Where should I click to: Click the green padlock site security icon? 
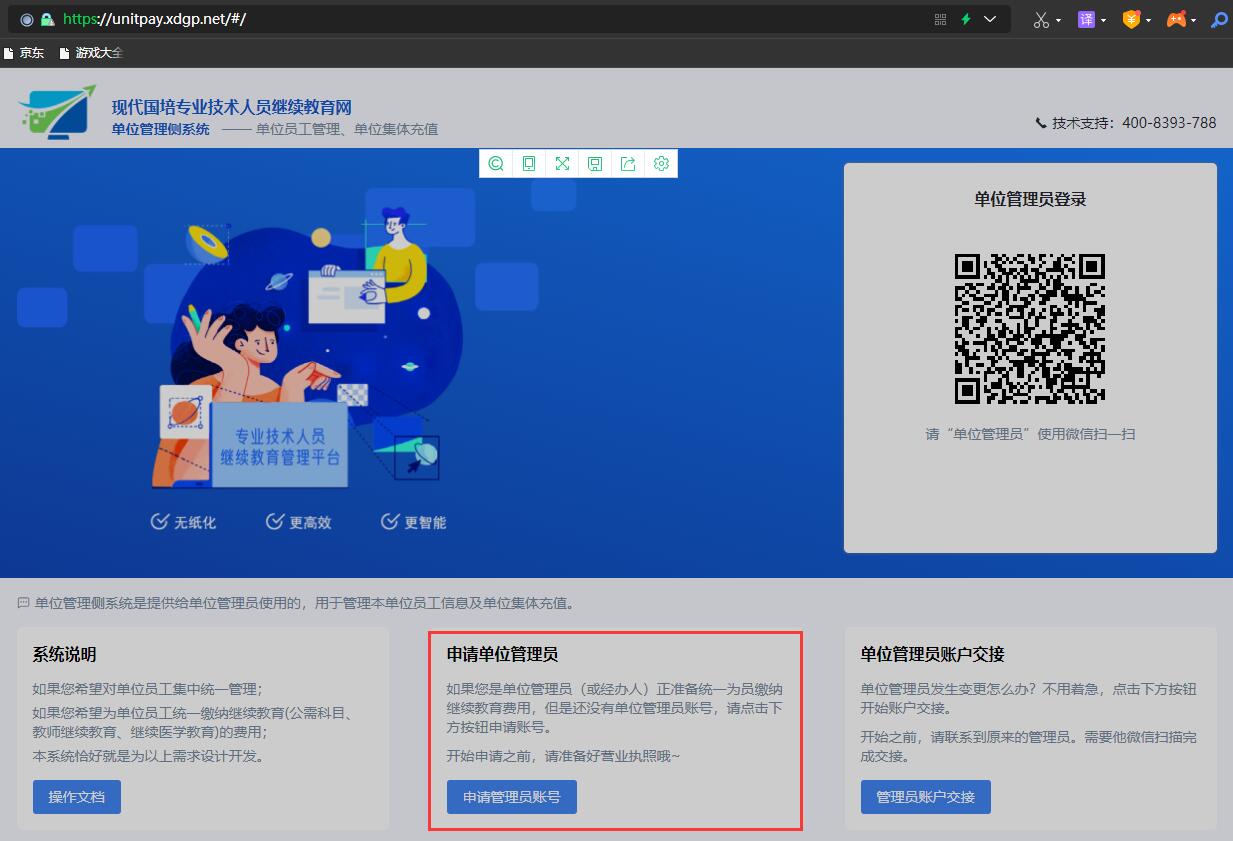[x=47, y=19]
